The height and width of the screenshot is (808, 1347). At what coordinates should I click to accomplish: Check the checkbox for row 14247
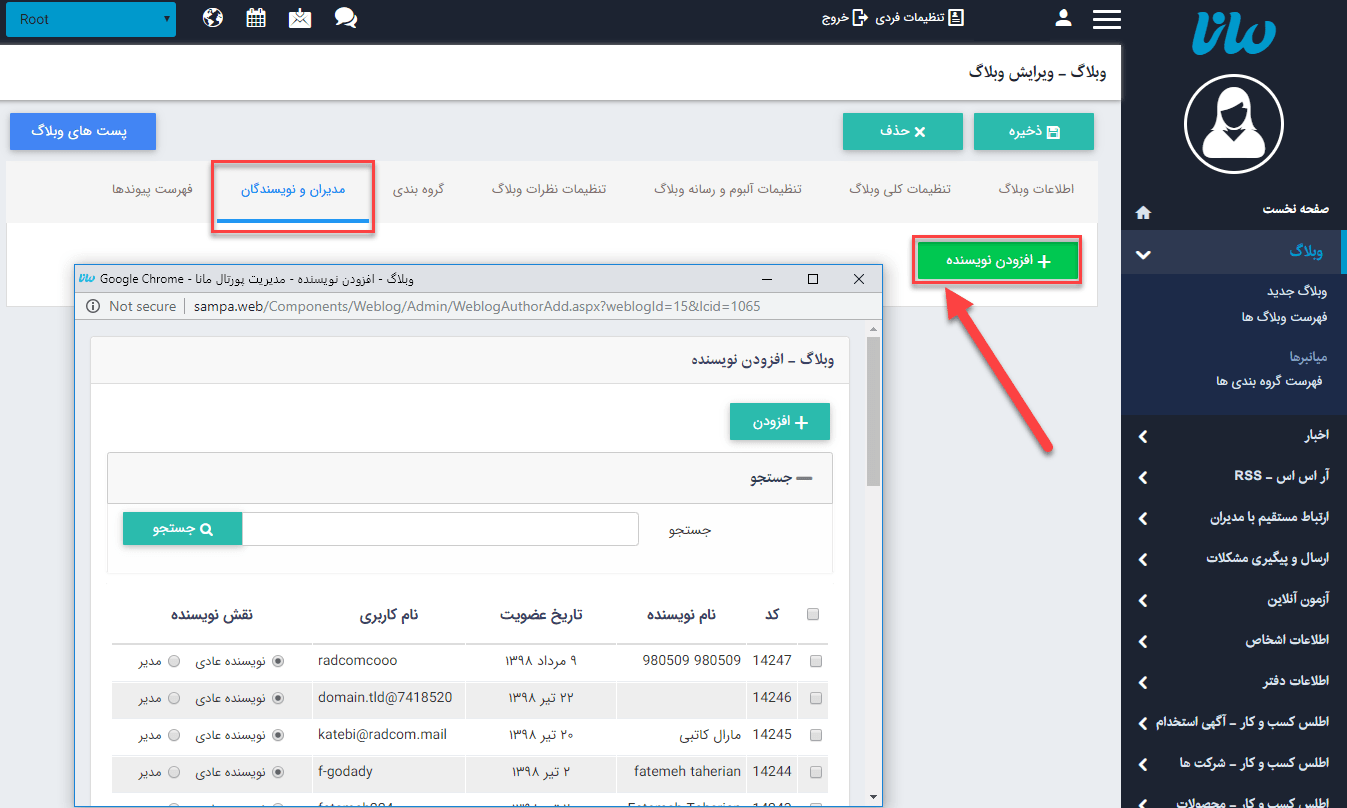[815, 661]
